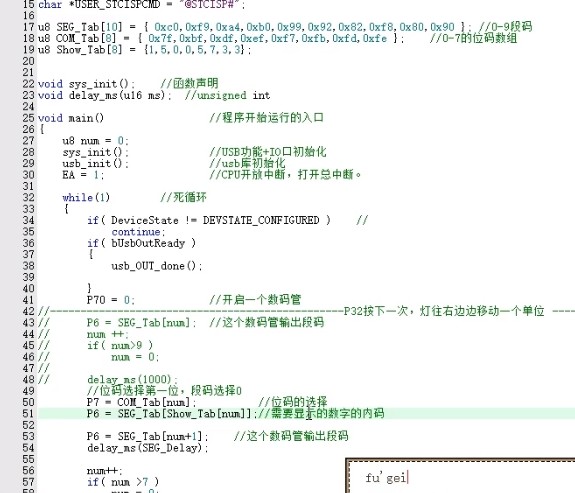Click 'EA = 1;' statement

pos(83,175)
